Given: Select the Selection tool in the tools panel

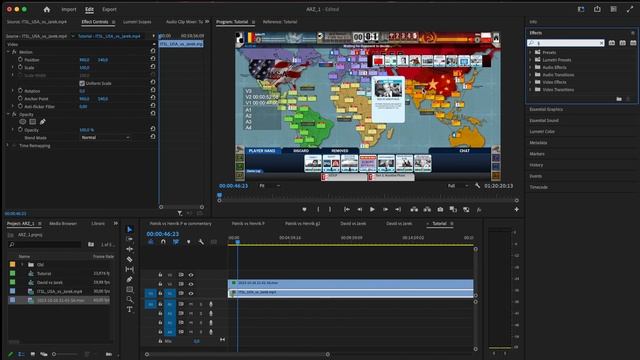Looking at the screenshot, I should [x=130, y=229].
